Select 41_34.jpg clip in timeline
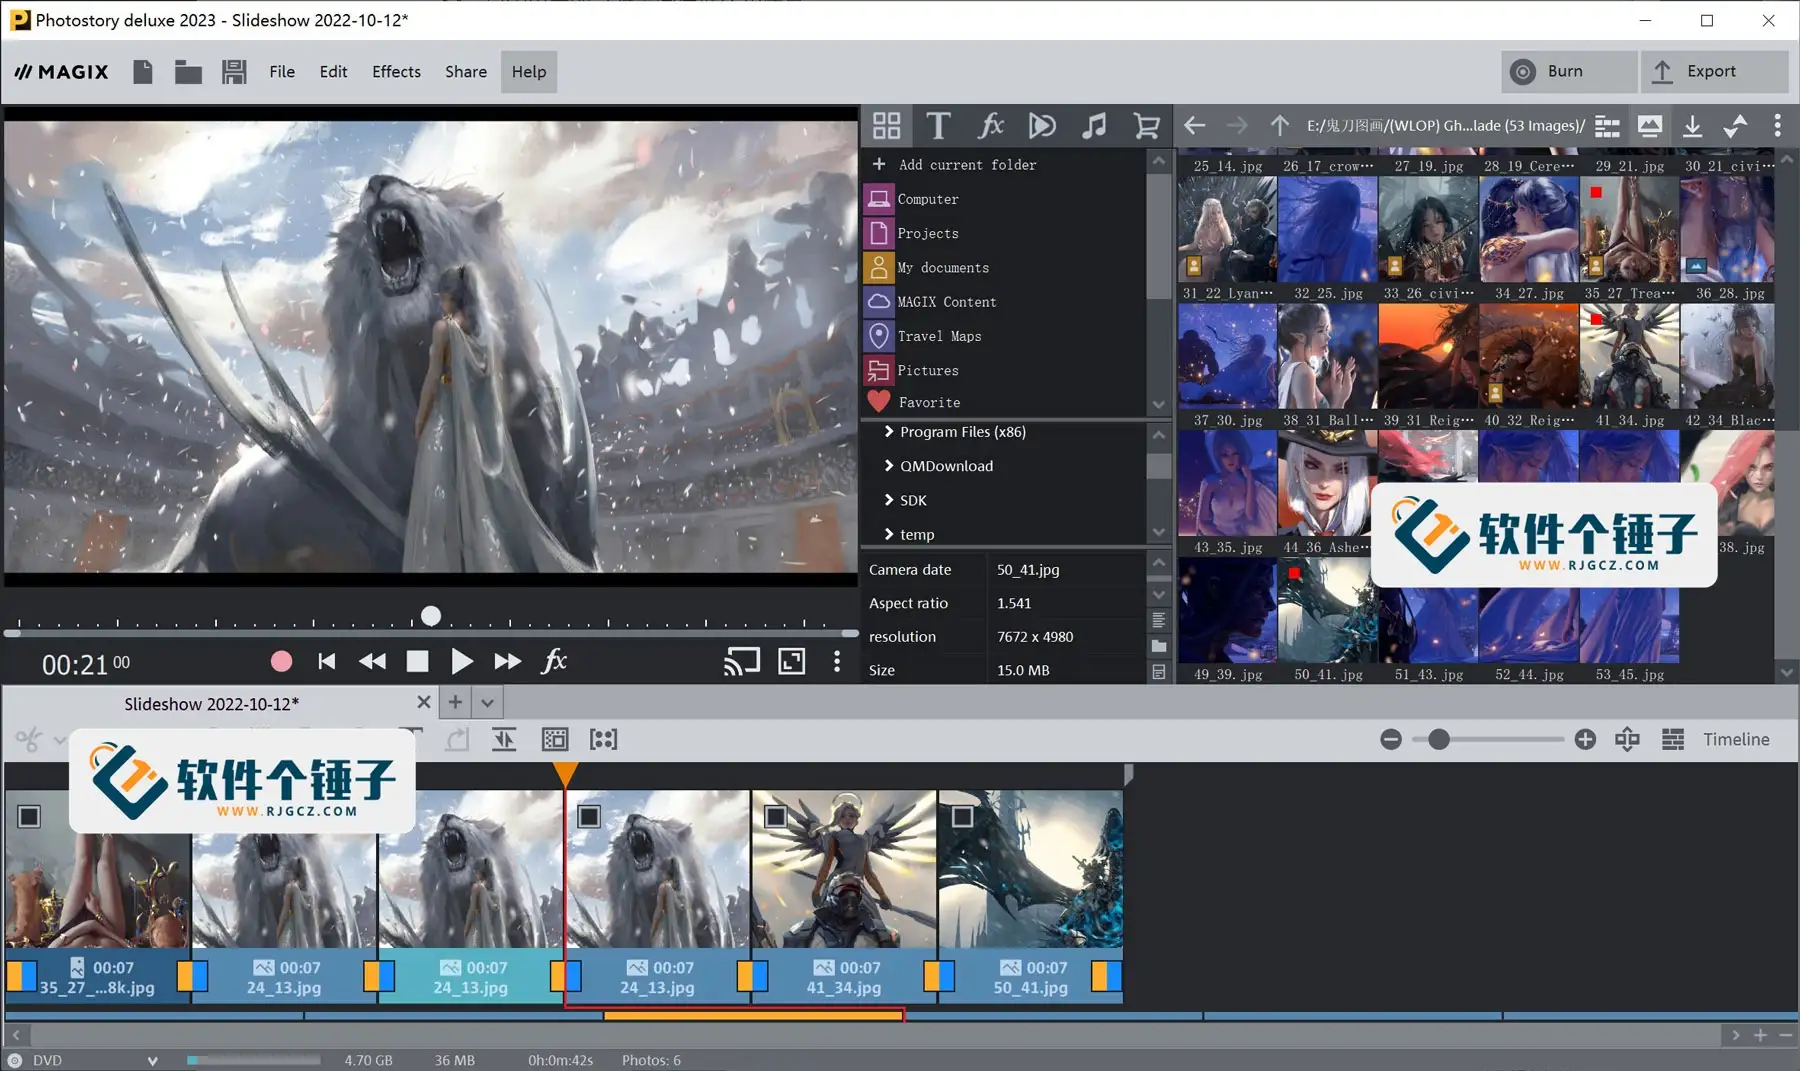This screenshot has width=1800, height=1071. (x=844, y=896)
